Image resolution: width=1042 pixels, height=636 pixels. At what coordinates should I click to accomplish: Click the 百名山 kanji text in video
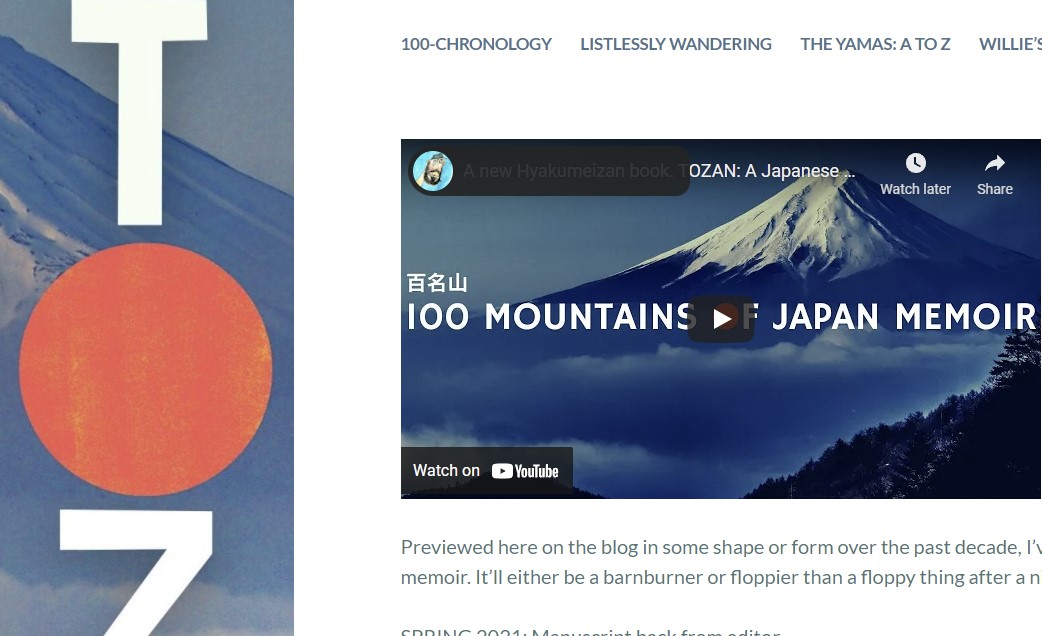[x=437, y=283]
